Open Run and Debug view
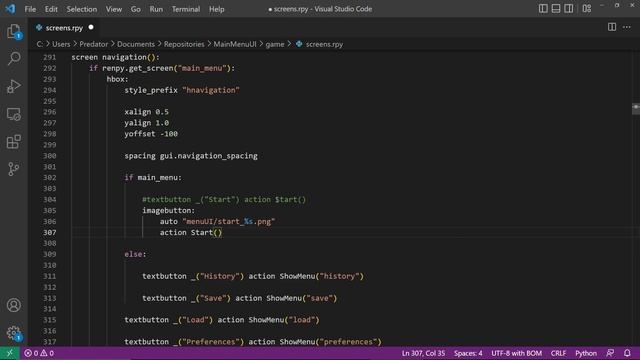Image resolution: width=640 pixels, height=360 pixels. tap(14, 86)
